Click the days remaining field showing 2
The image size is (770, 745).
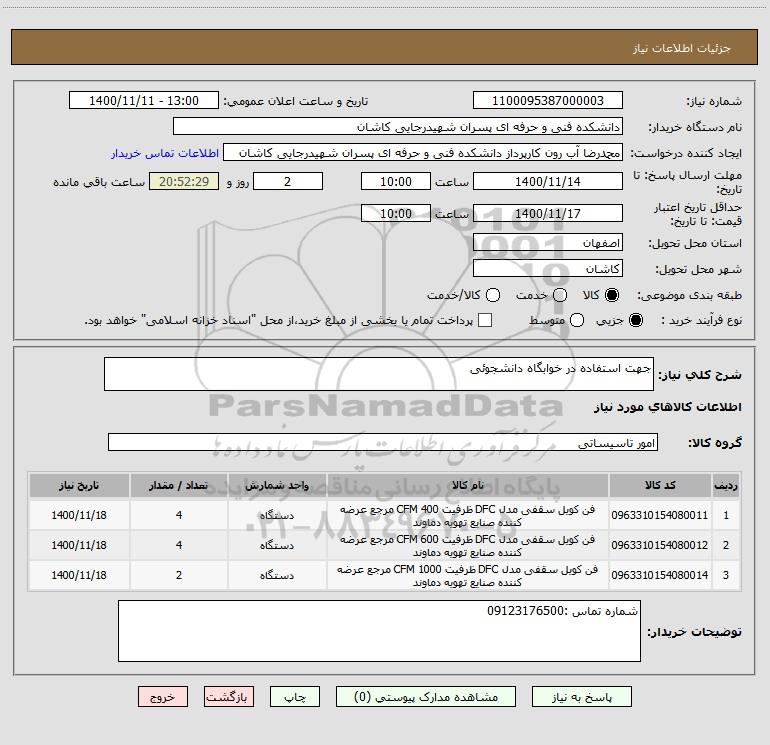click(288, 181)
